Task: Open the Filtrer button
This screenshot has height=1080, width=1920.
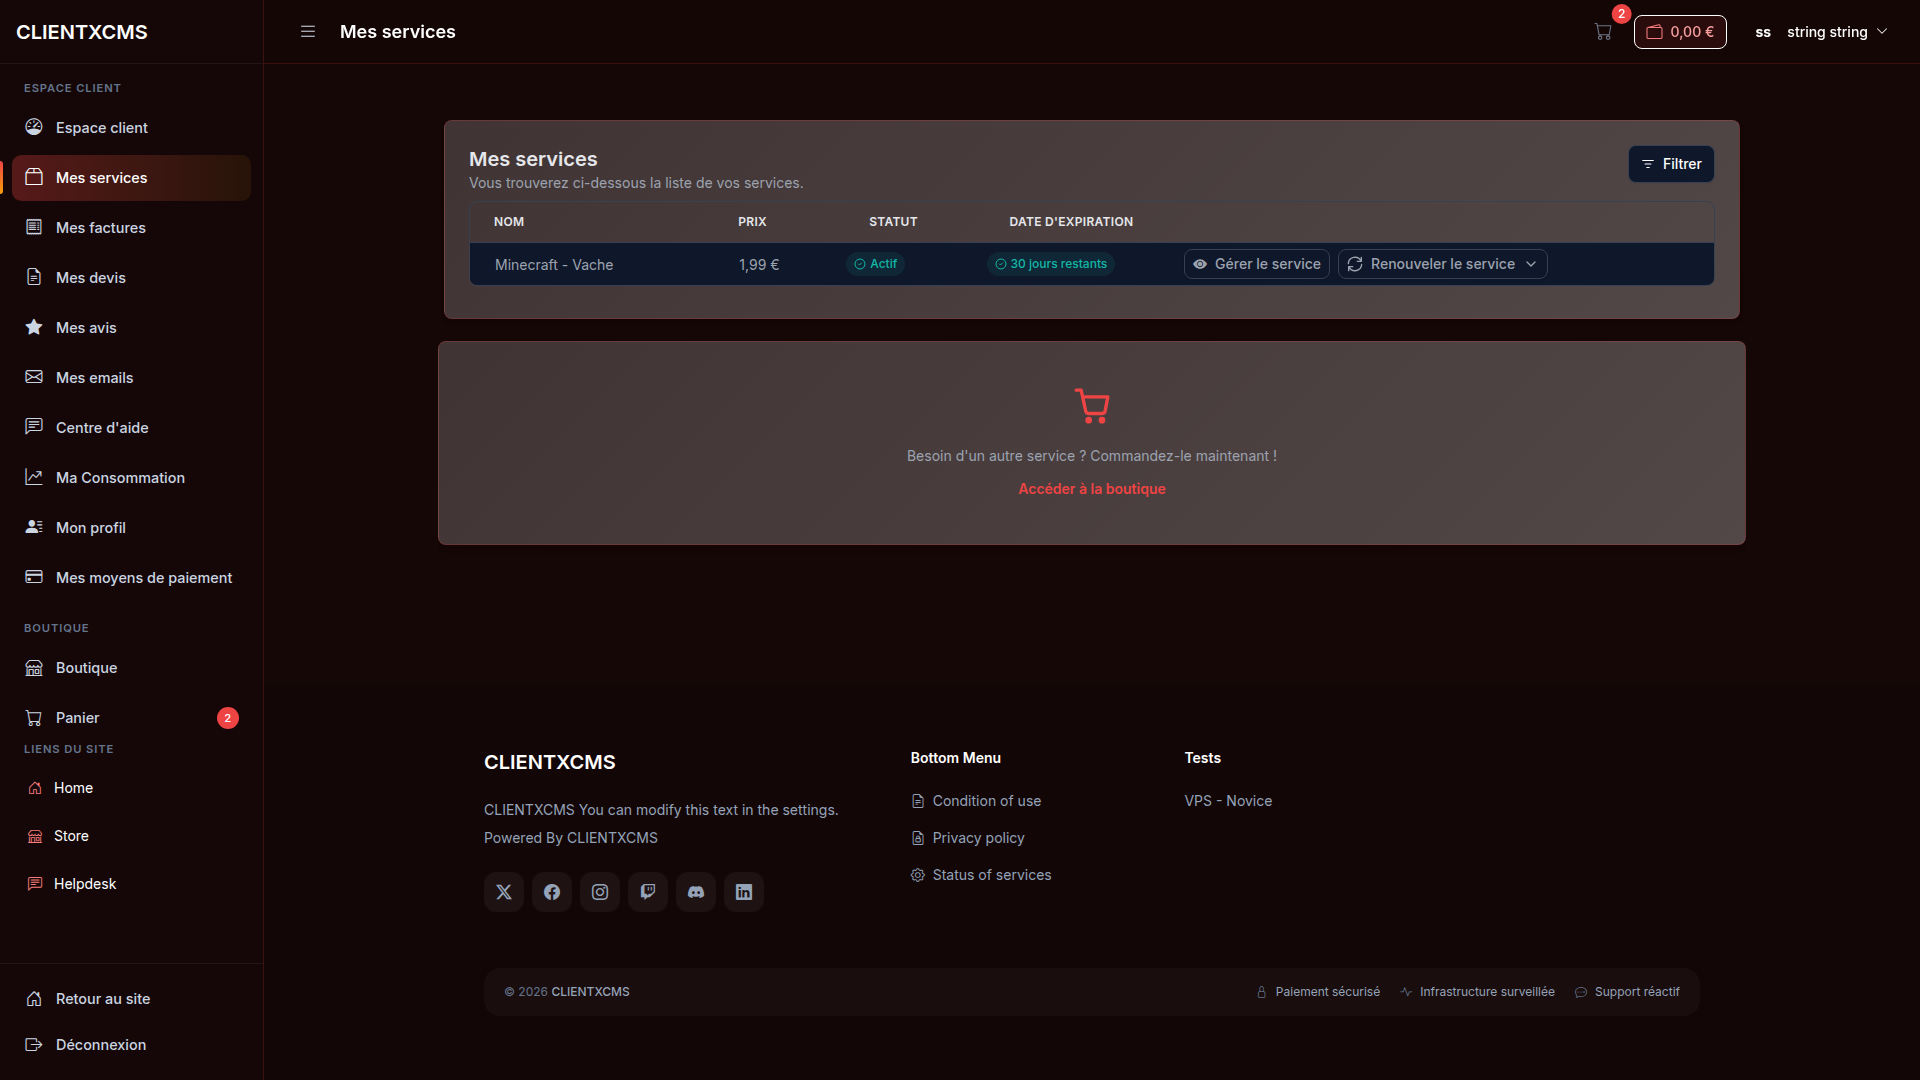Action: 1671,164
